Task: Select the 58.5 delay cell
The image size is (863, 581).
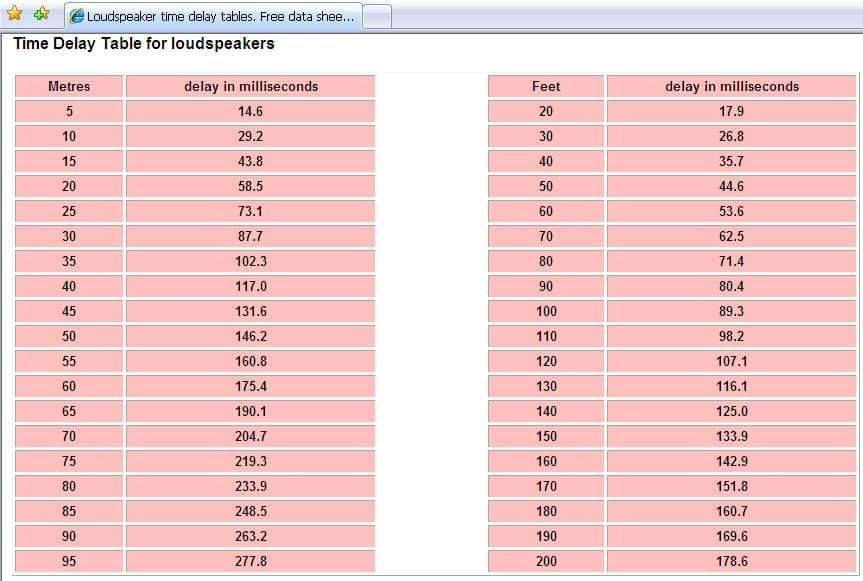Action: pyautogui.click(x=250, y=187)
